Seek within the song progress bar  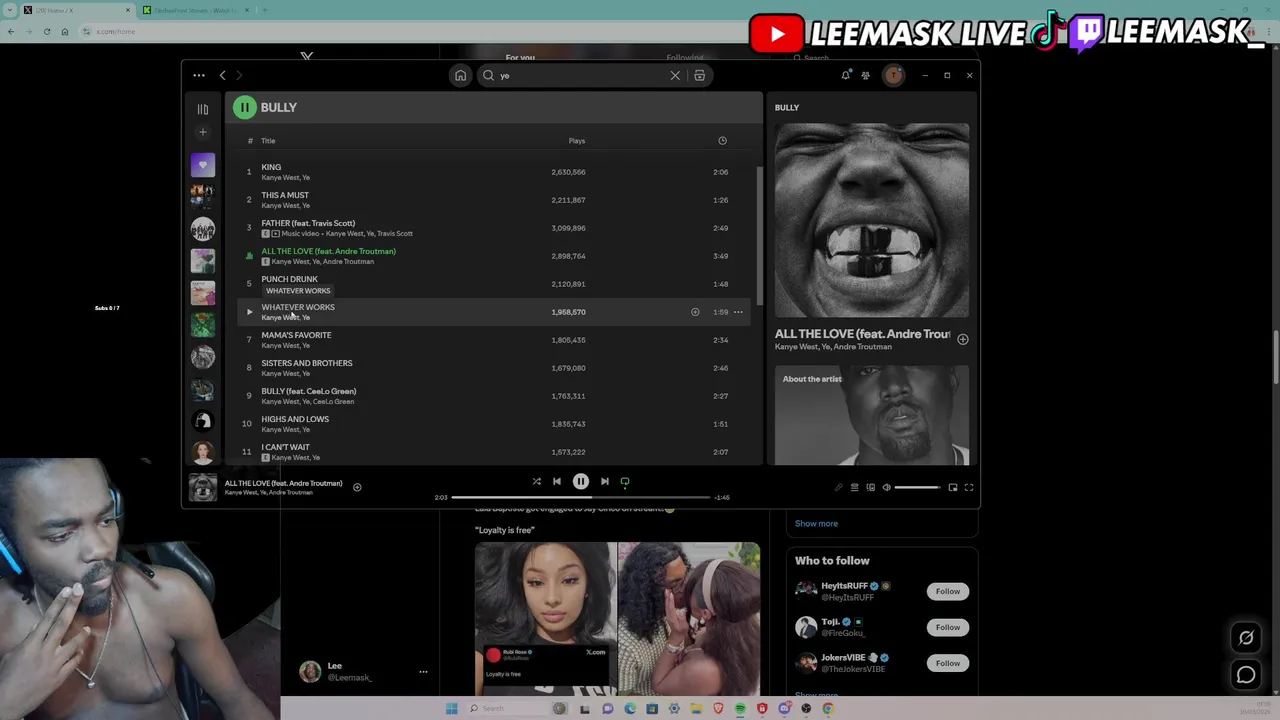(581, 497)
